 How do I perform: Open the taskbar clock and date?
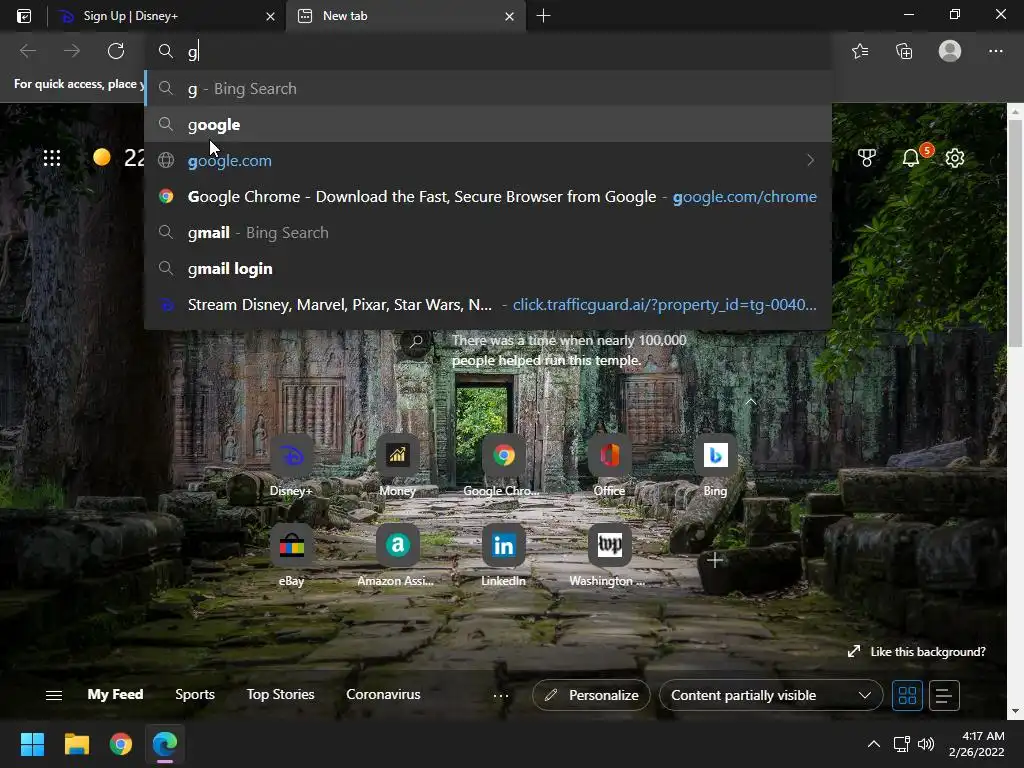(x=976, y=744)
